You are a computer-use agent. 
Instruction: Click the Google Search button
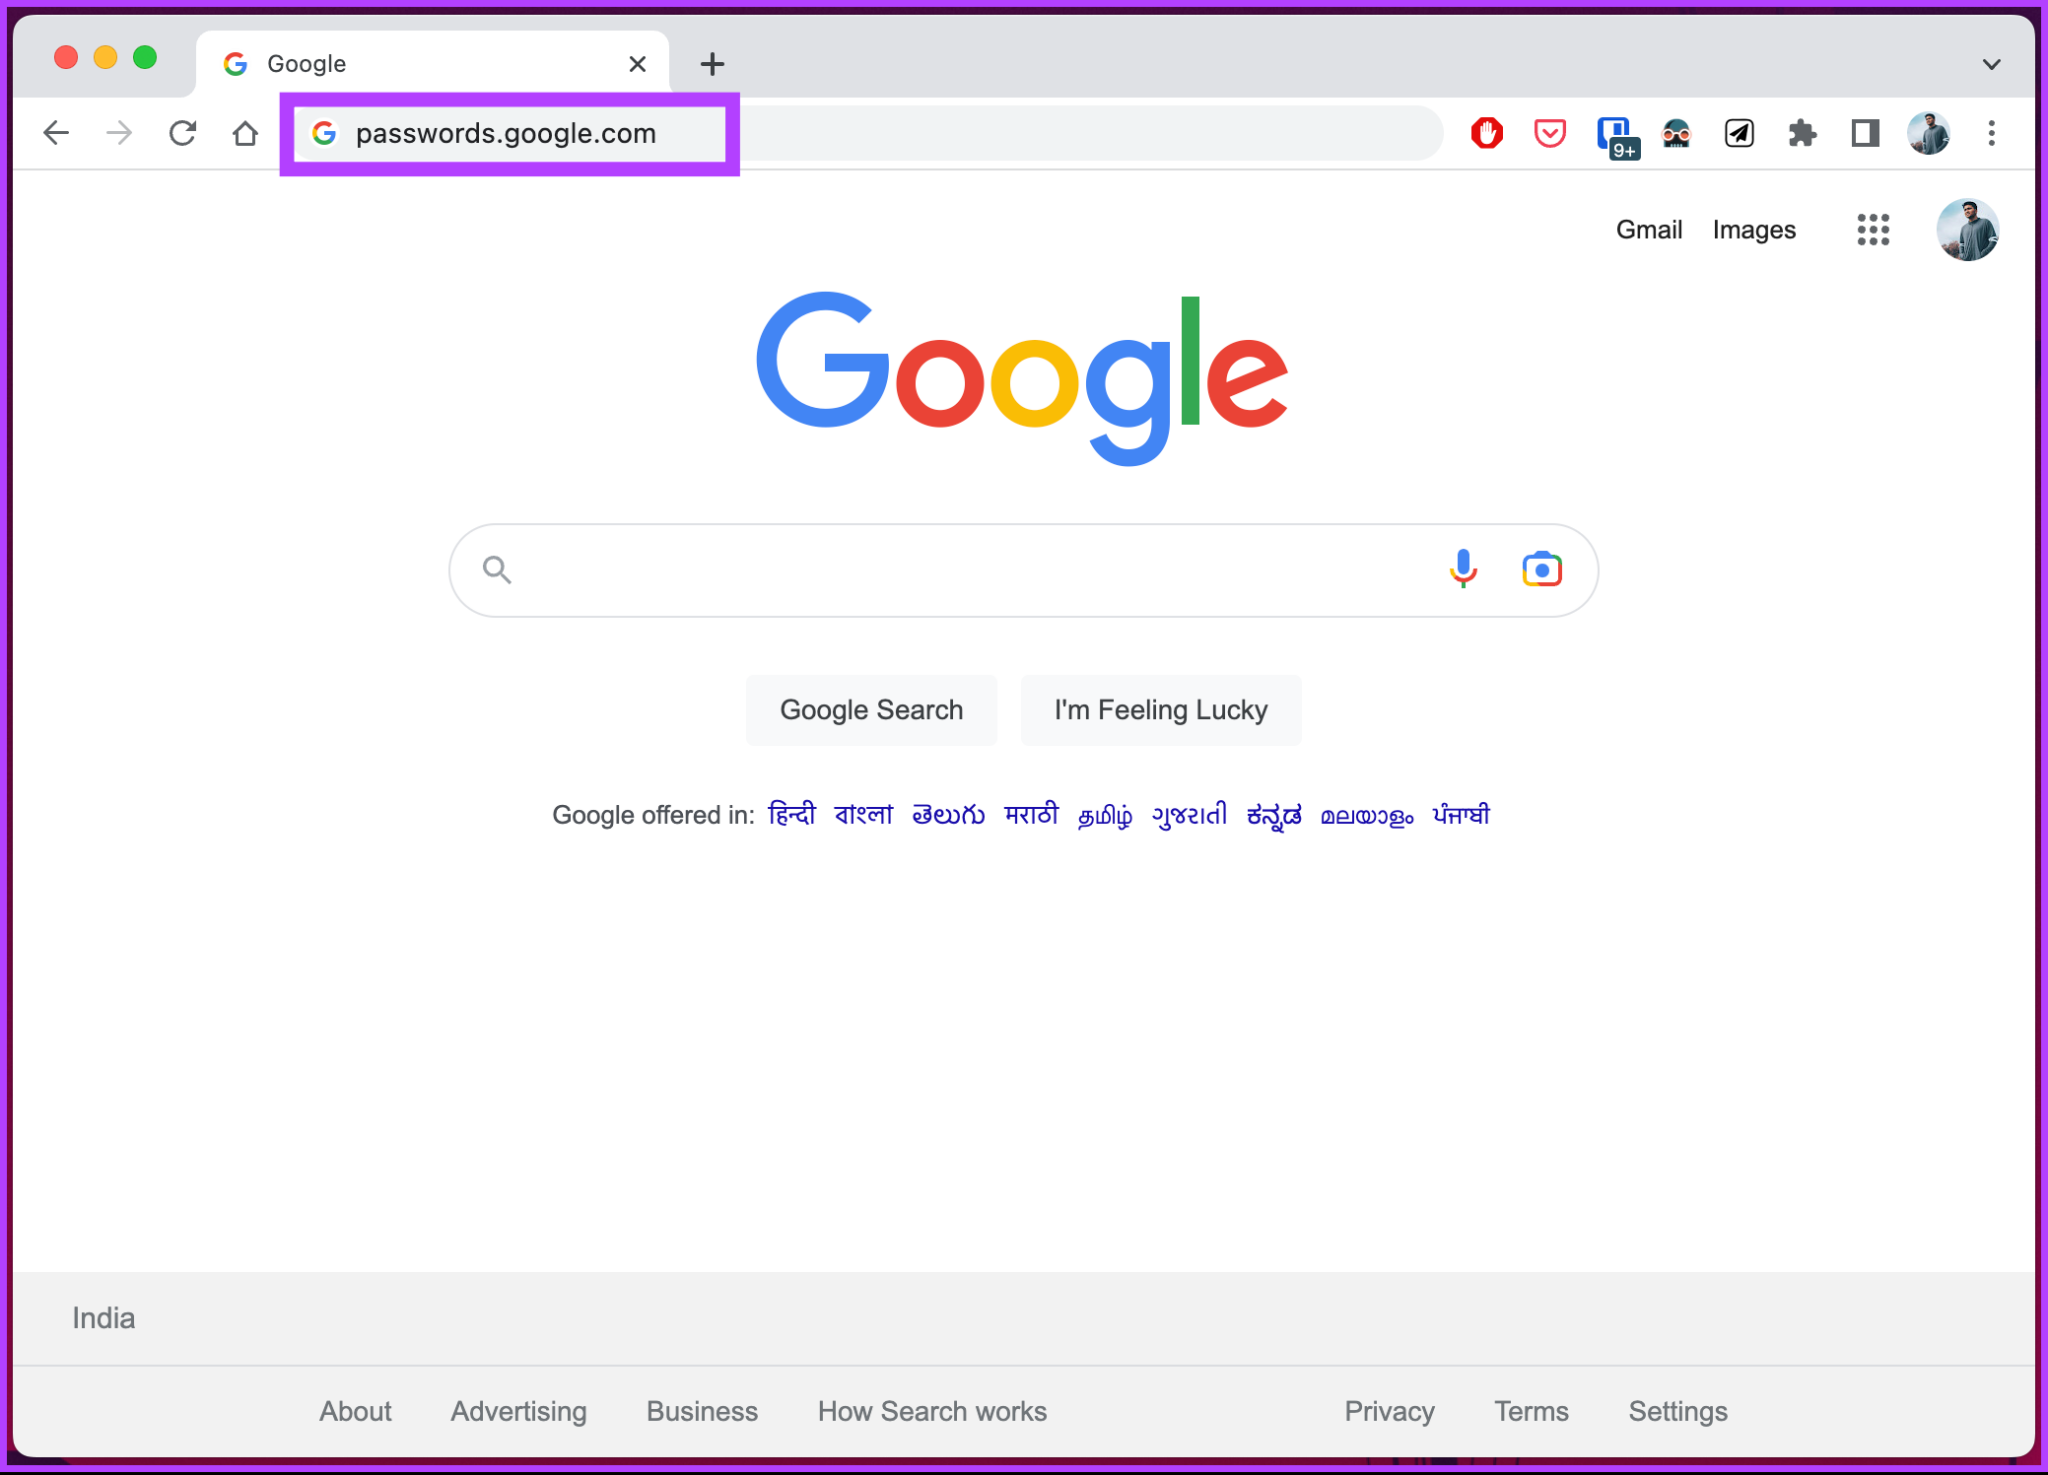[871, 709]
